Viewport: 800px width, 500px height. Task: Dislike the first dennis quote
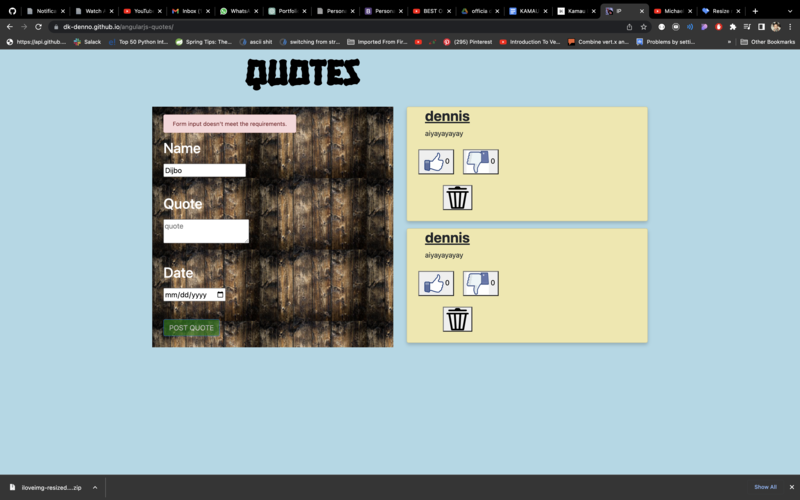pyautogui.click(x=480, y=162)
